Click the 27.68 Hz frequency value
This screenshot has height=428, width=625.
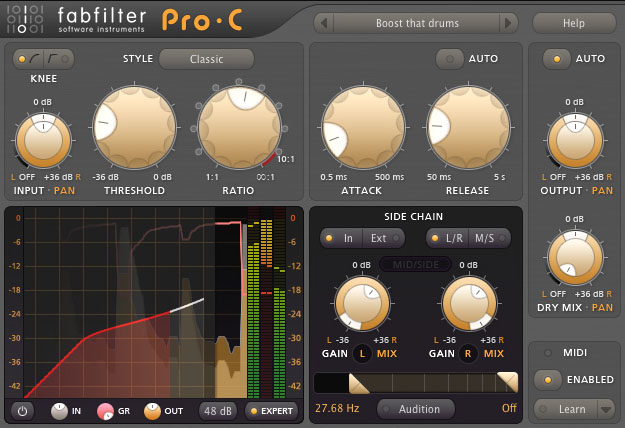(x=337, y=408)
